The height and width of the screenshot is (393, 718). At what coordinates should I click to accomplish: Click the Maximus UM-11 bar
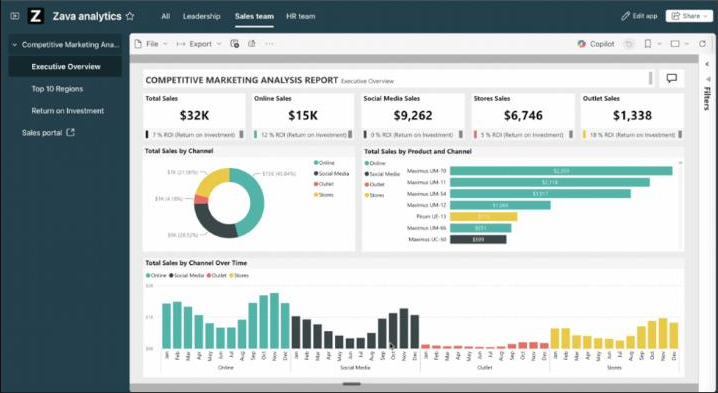click(x=549, y=182)
